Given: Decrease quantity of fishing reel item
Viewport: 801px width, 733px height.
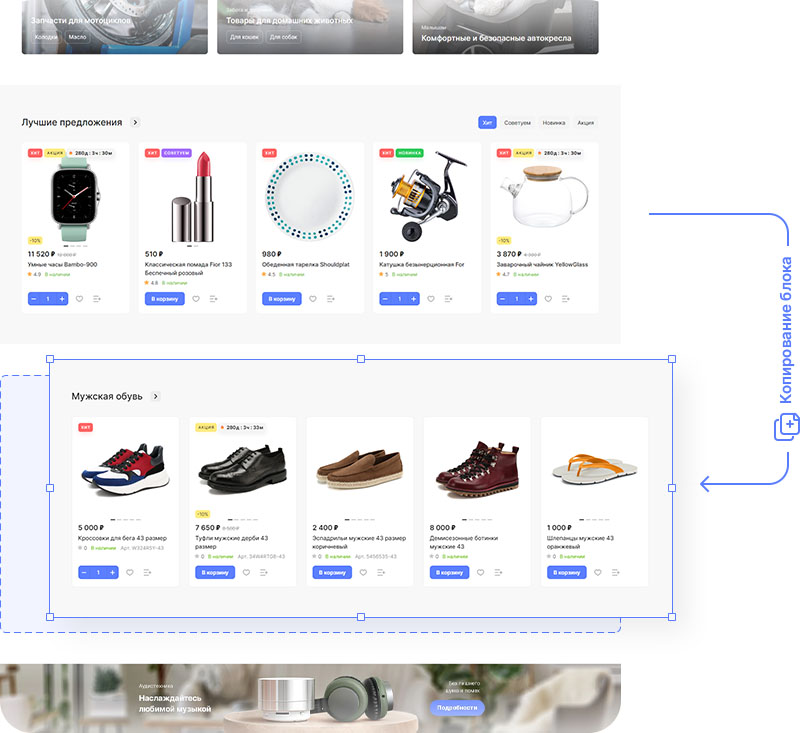Looking at the screenshot, I should coord(387,298).
